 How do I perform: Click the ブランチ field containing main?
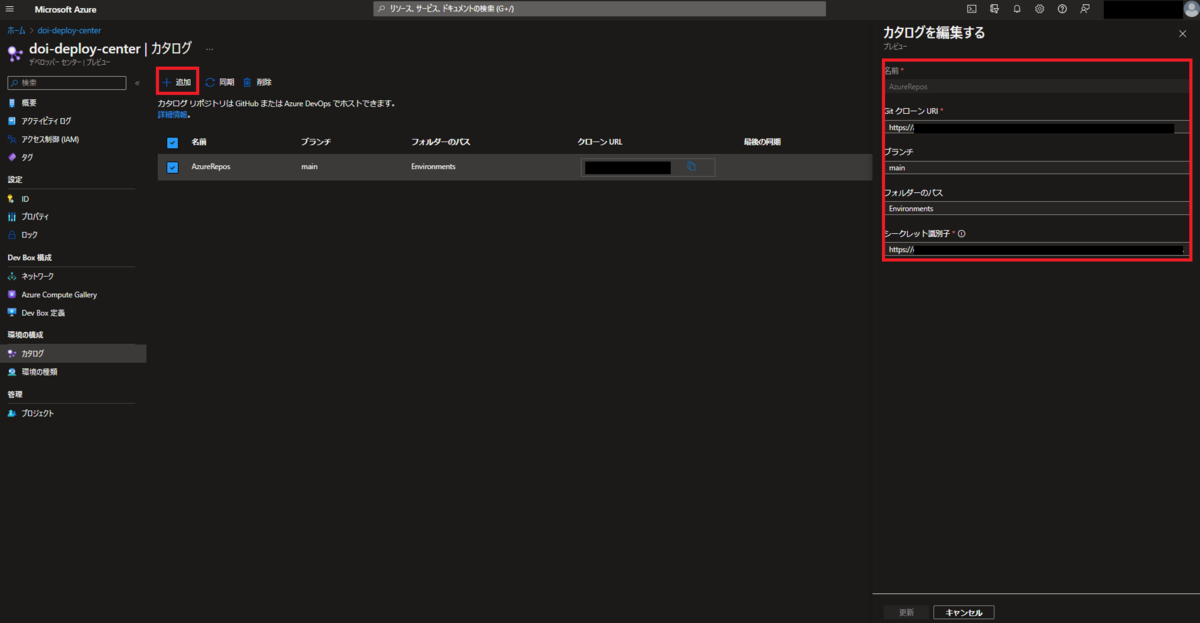click(1037, 168)
